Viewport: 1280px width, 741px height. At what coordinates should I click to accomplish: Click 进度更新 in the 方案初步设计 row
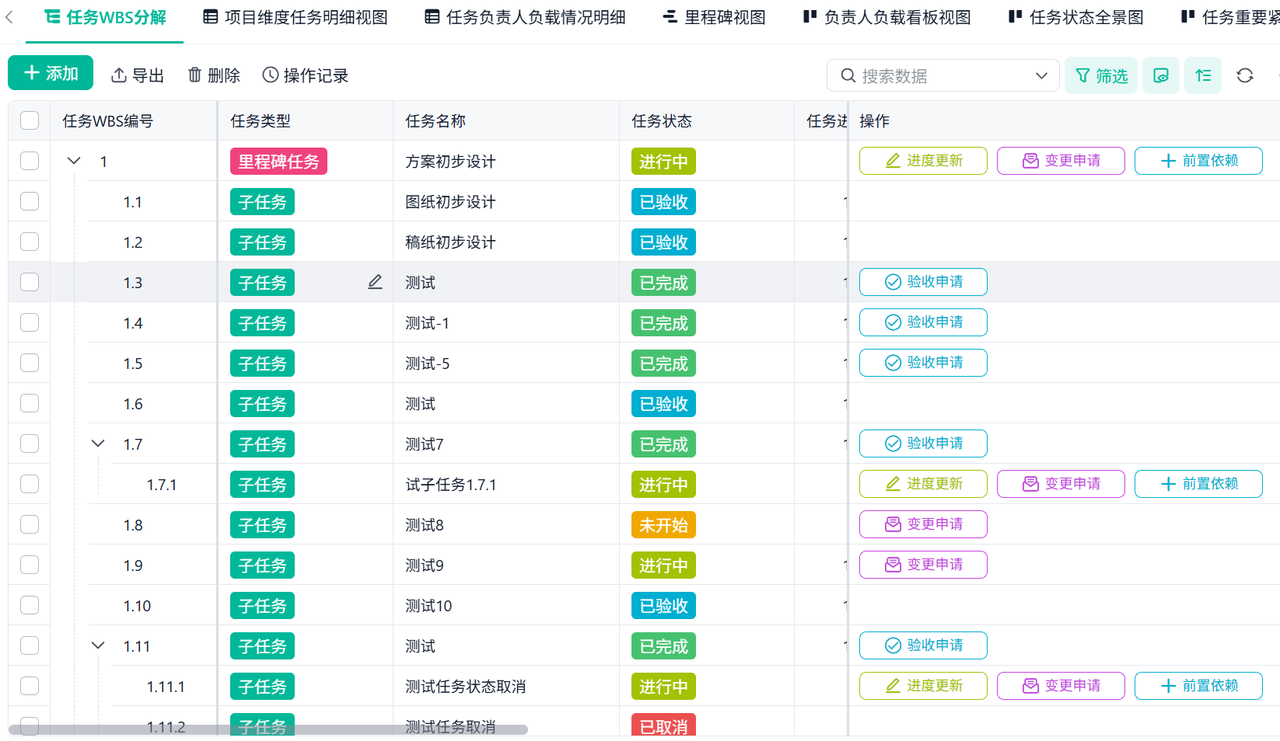click(x=923, y=161)
